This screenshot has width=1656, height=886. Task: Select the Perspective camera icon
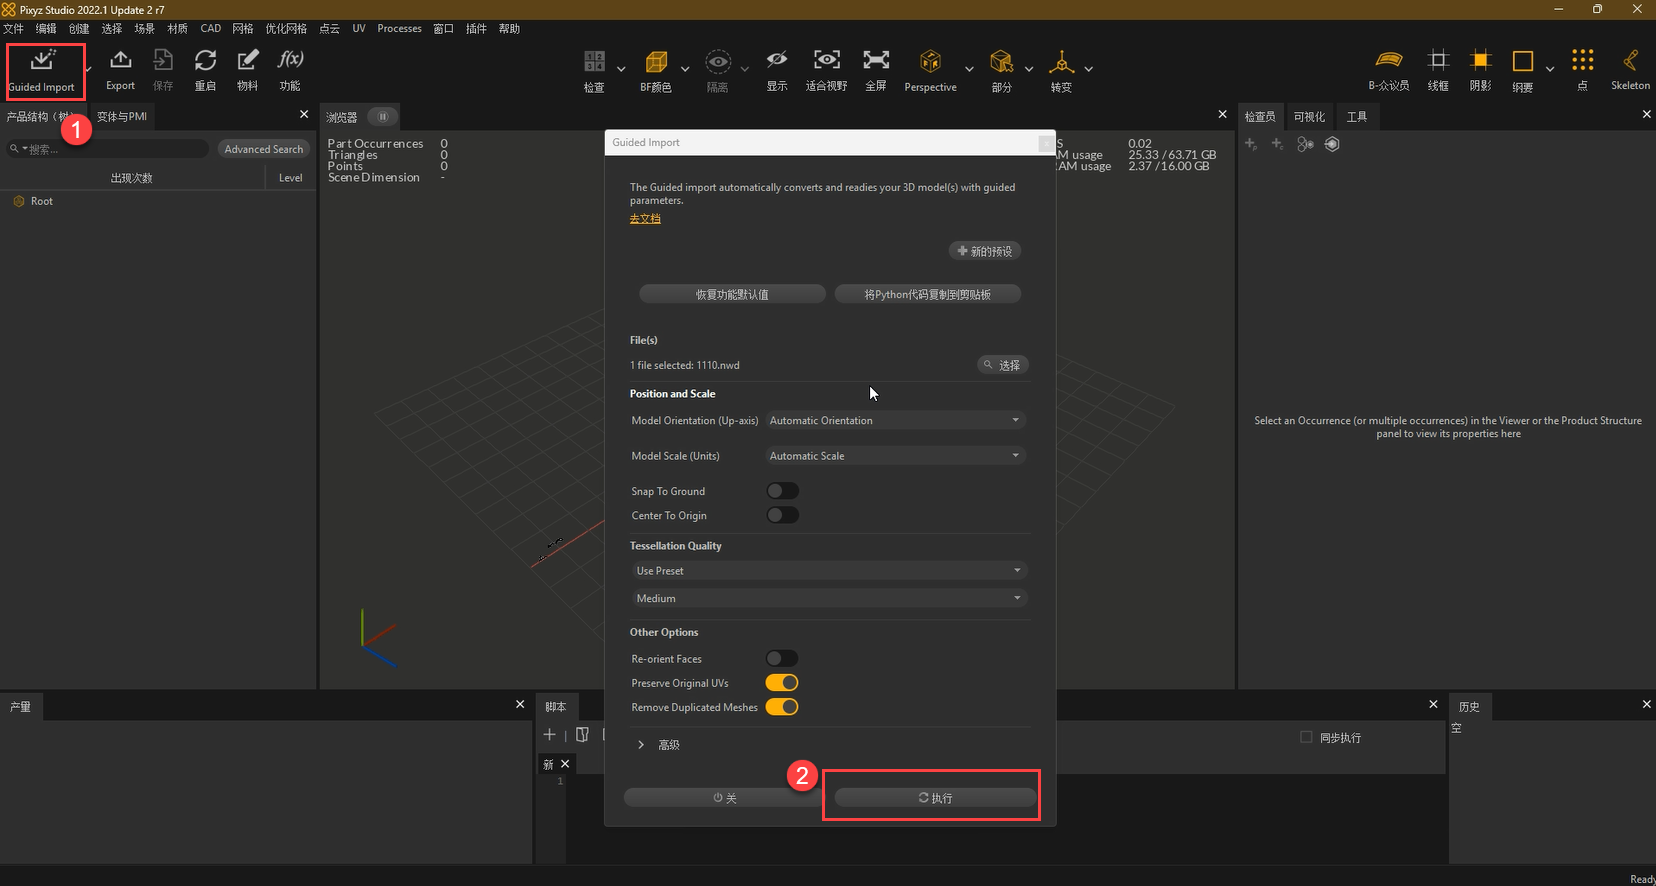(930, 62)
